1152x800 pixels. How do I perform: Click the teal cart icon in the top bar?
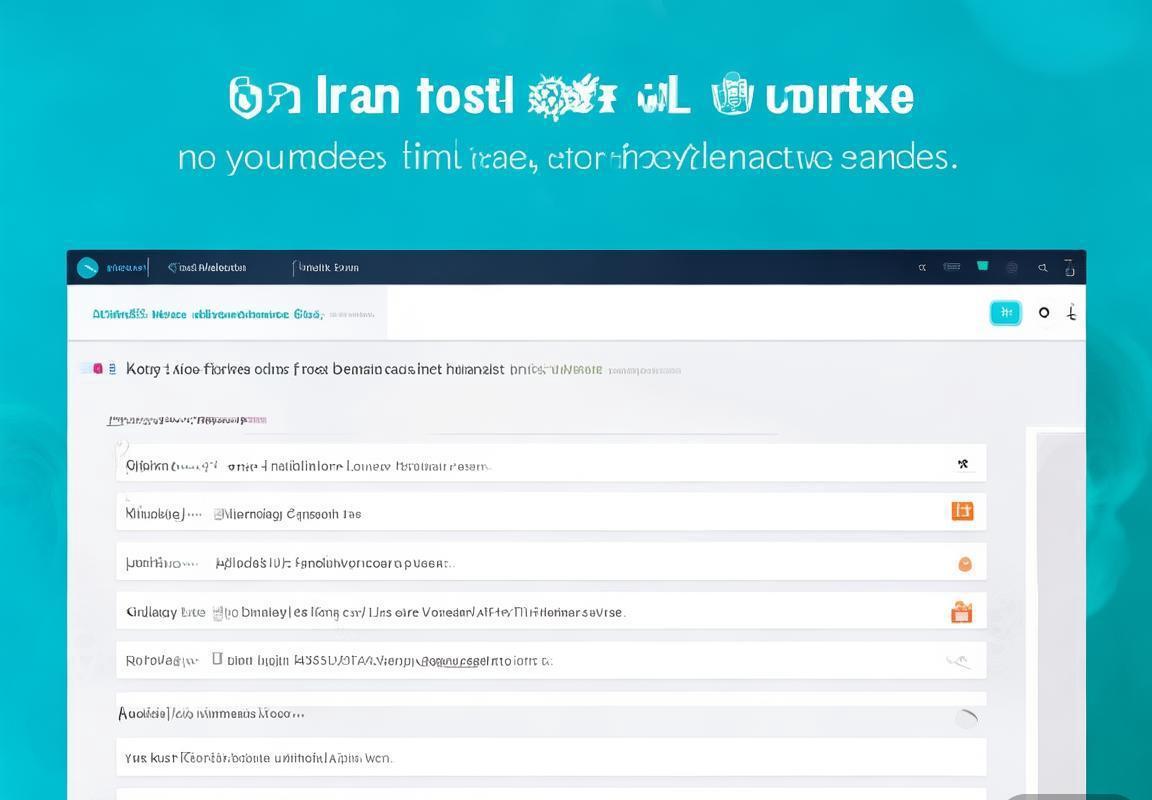tap(982, 266)
